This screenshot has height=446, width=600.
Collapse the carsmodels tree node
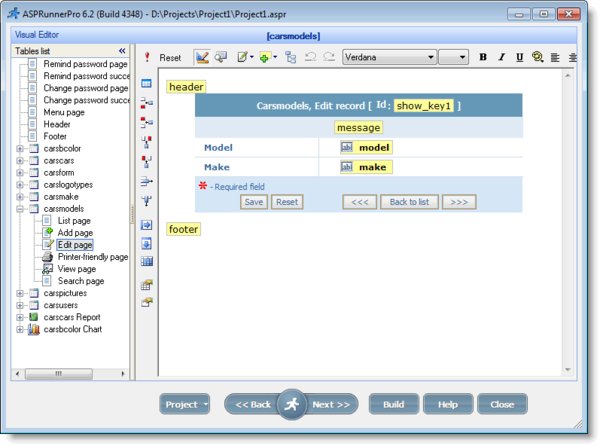pos(19,208)
